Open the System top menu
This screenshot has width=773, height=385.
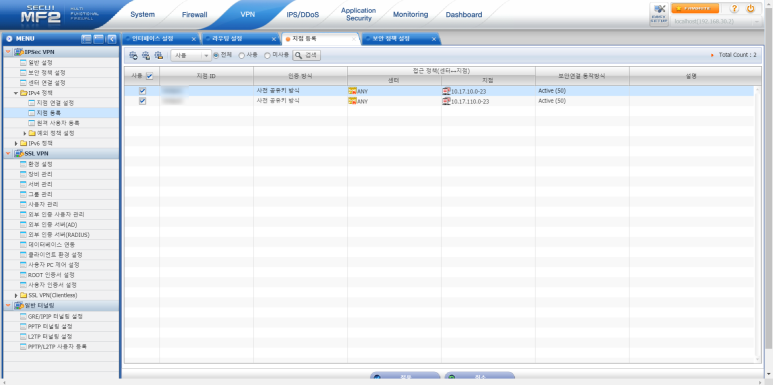pos(142,15)
